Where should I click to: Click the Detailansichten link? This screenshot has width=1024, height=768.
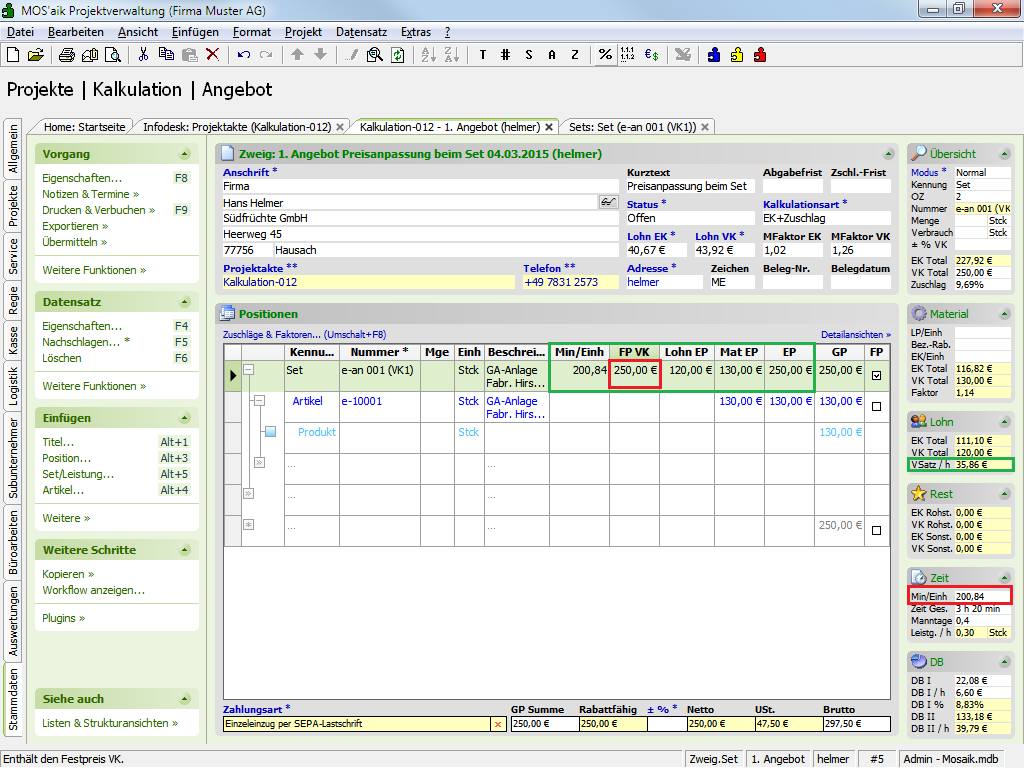click(855, 334)
